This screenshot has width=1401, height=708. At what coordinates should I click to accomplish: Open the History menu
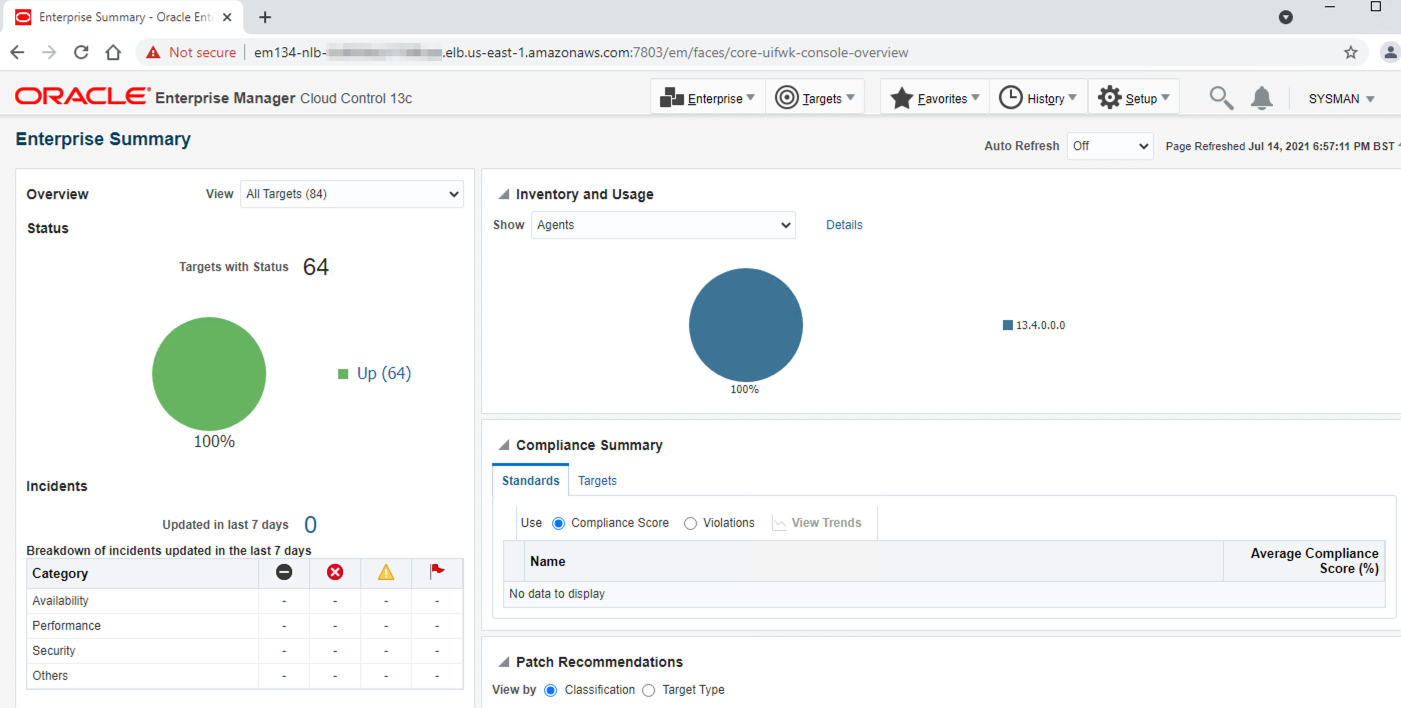[1038, 98]
